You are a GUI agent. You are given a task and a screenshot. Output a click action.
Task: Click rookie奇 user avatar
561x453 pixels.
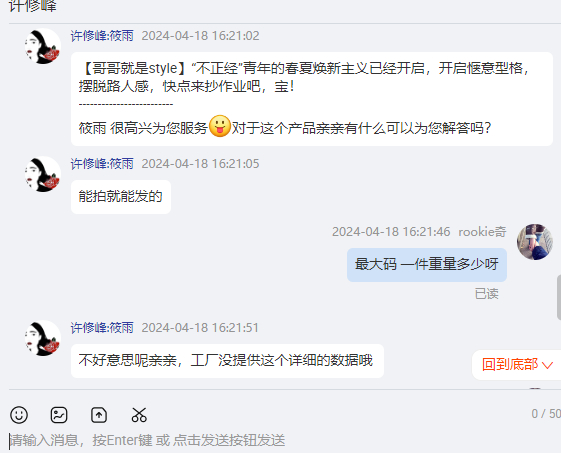coord(535,242)
